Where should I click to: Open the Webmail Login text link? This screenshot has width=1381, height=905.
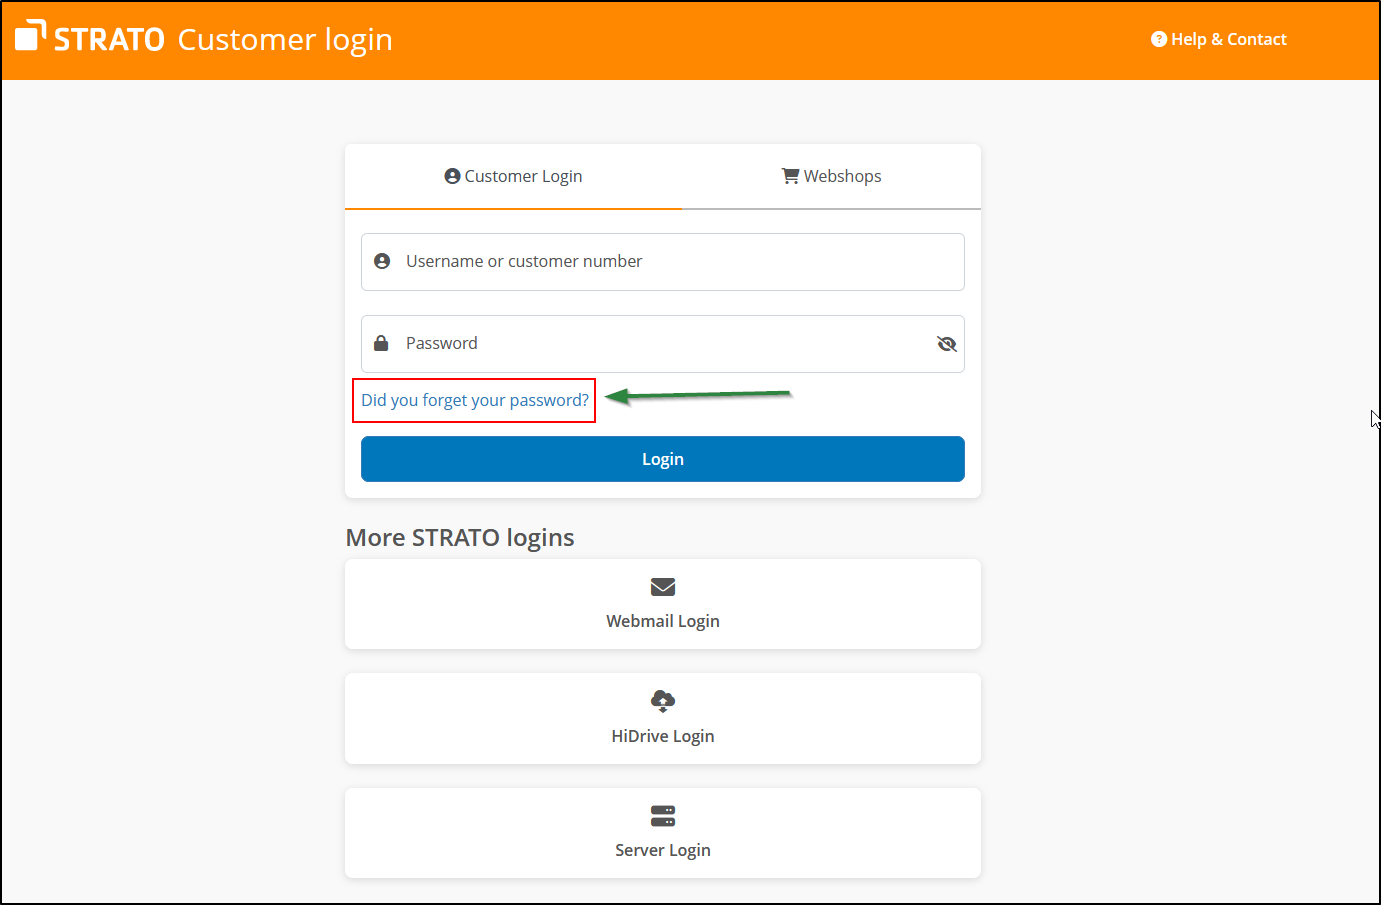coord(663,621)
